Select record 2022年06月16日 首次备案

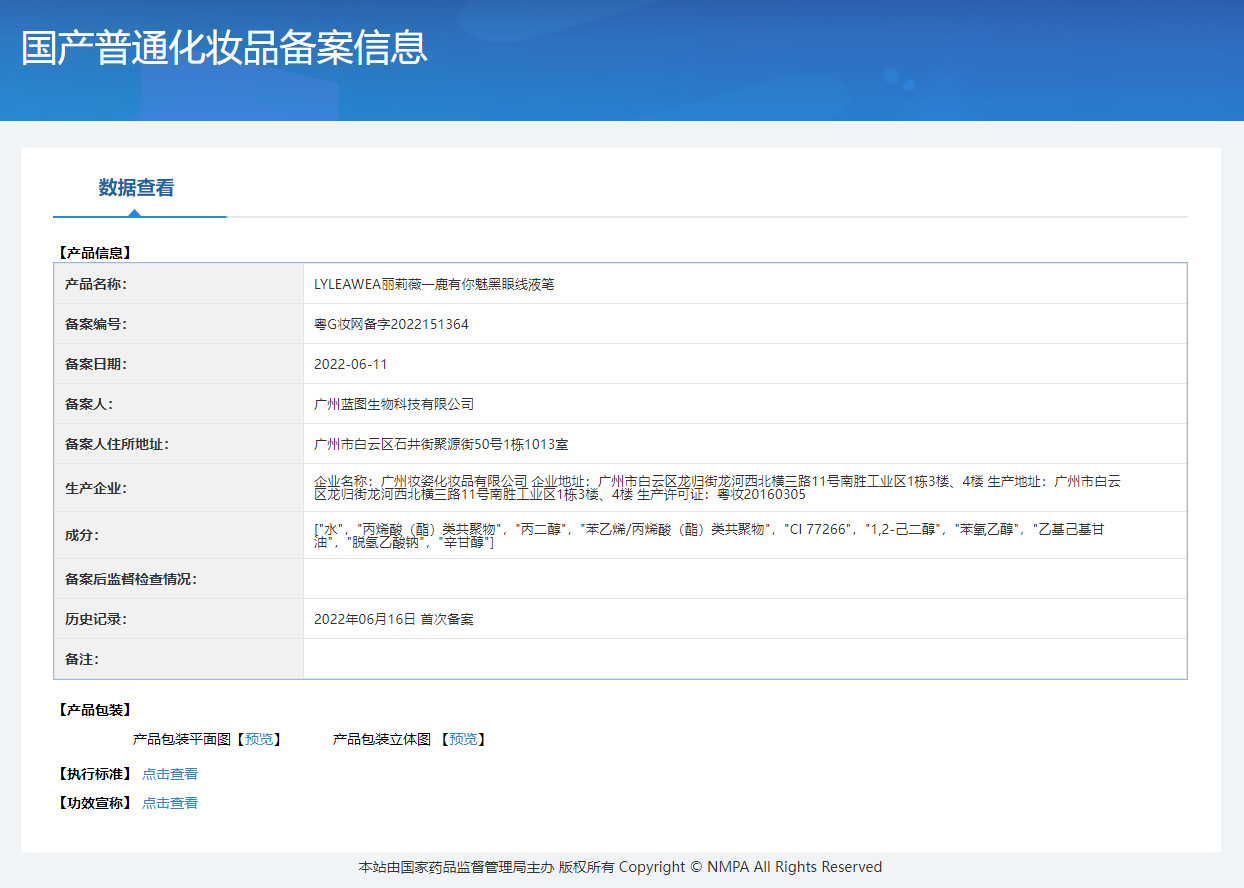point(394,619)
